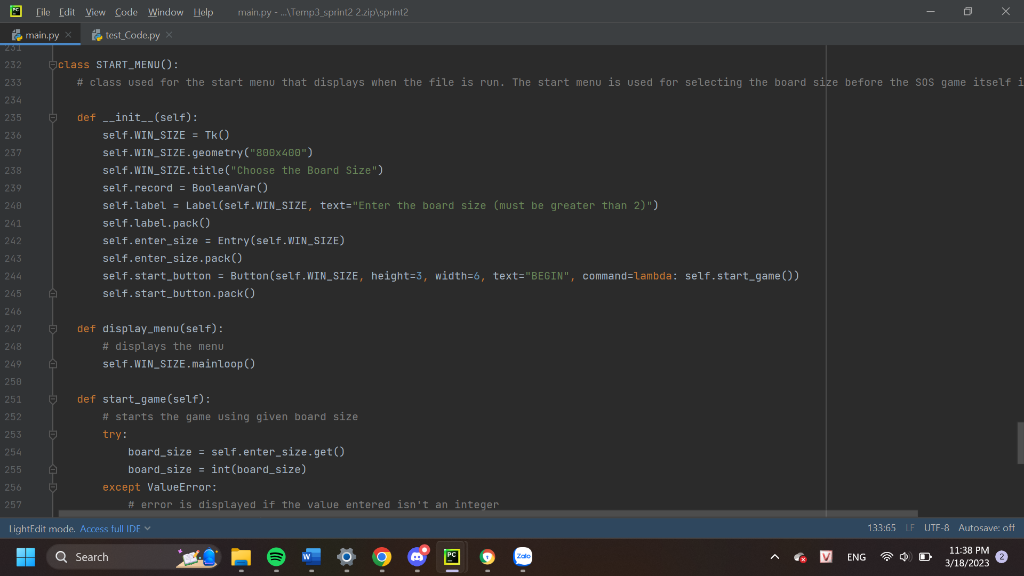The image size is (1024, 576).
Task: Click the vertical scrollbar thumb
Action: click(x=1020, y=443)
